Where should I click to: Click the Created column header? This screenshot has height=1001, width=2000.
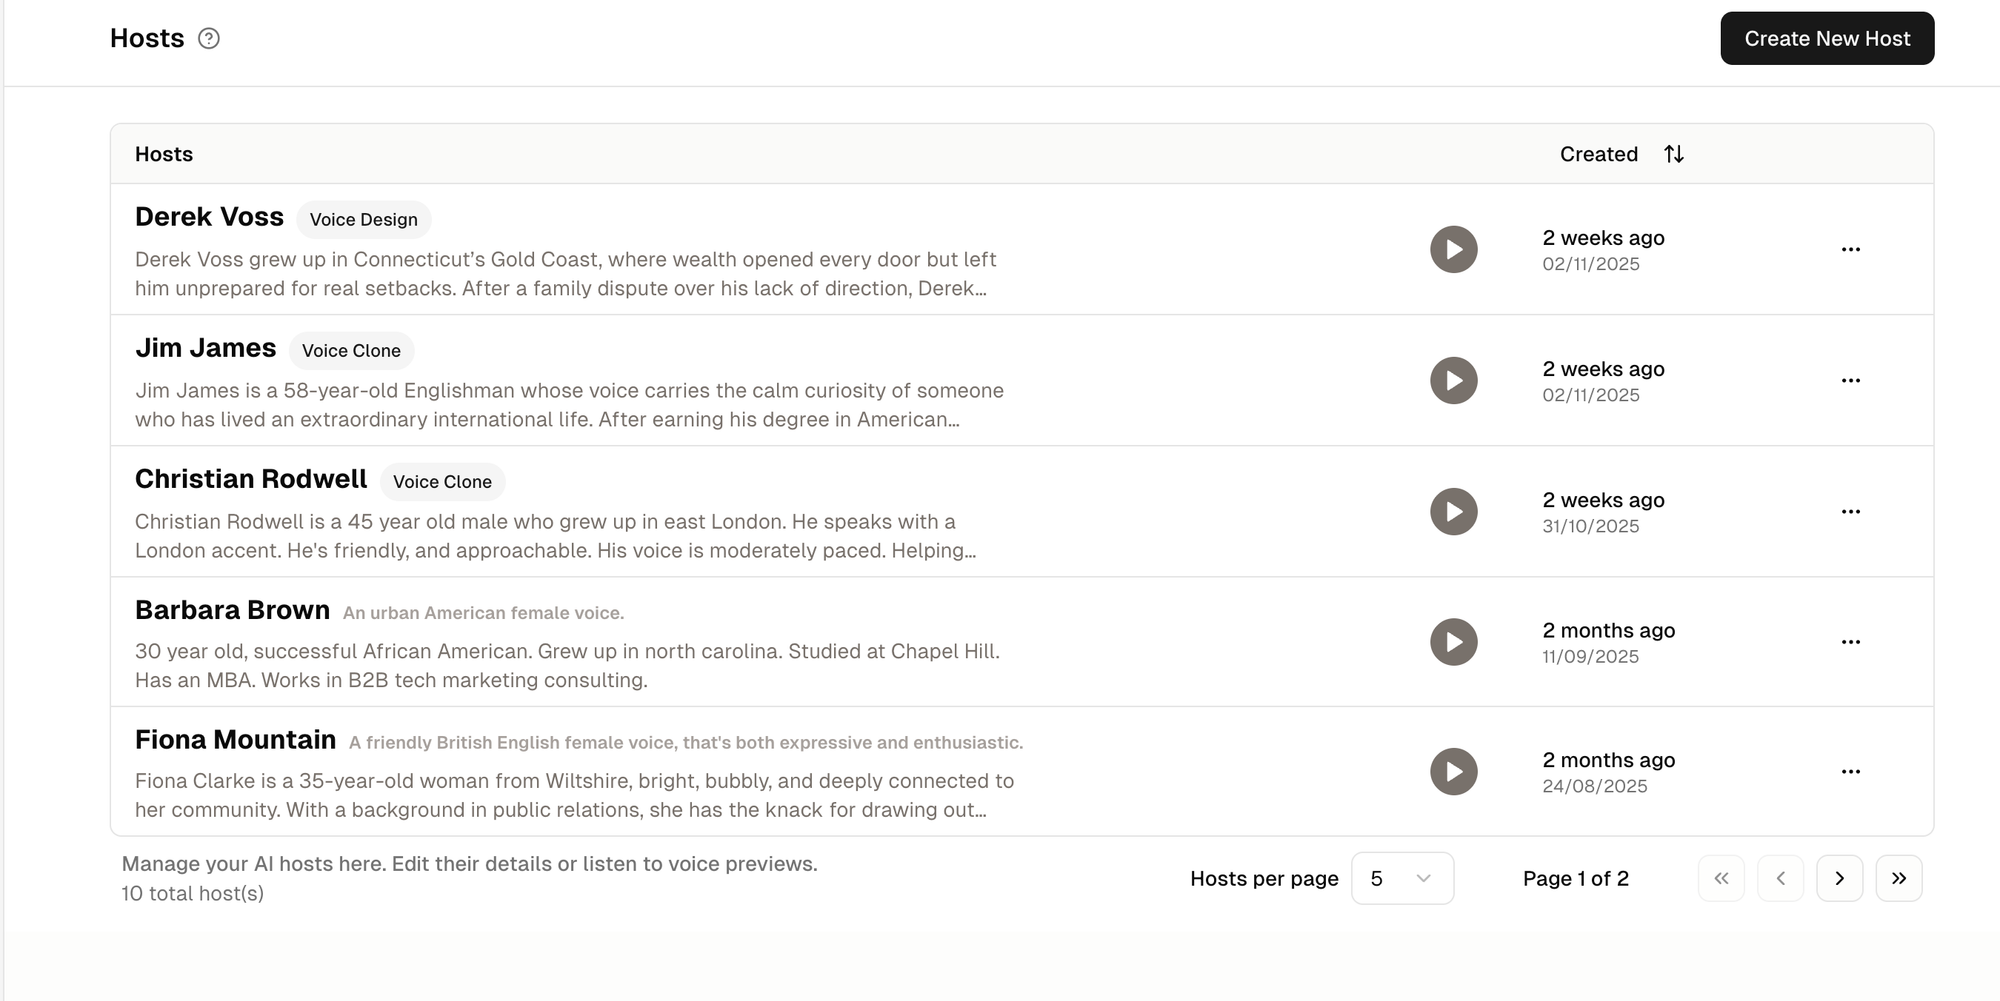(x=1598, y=154)
